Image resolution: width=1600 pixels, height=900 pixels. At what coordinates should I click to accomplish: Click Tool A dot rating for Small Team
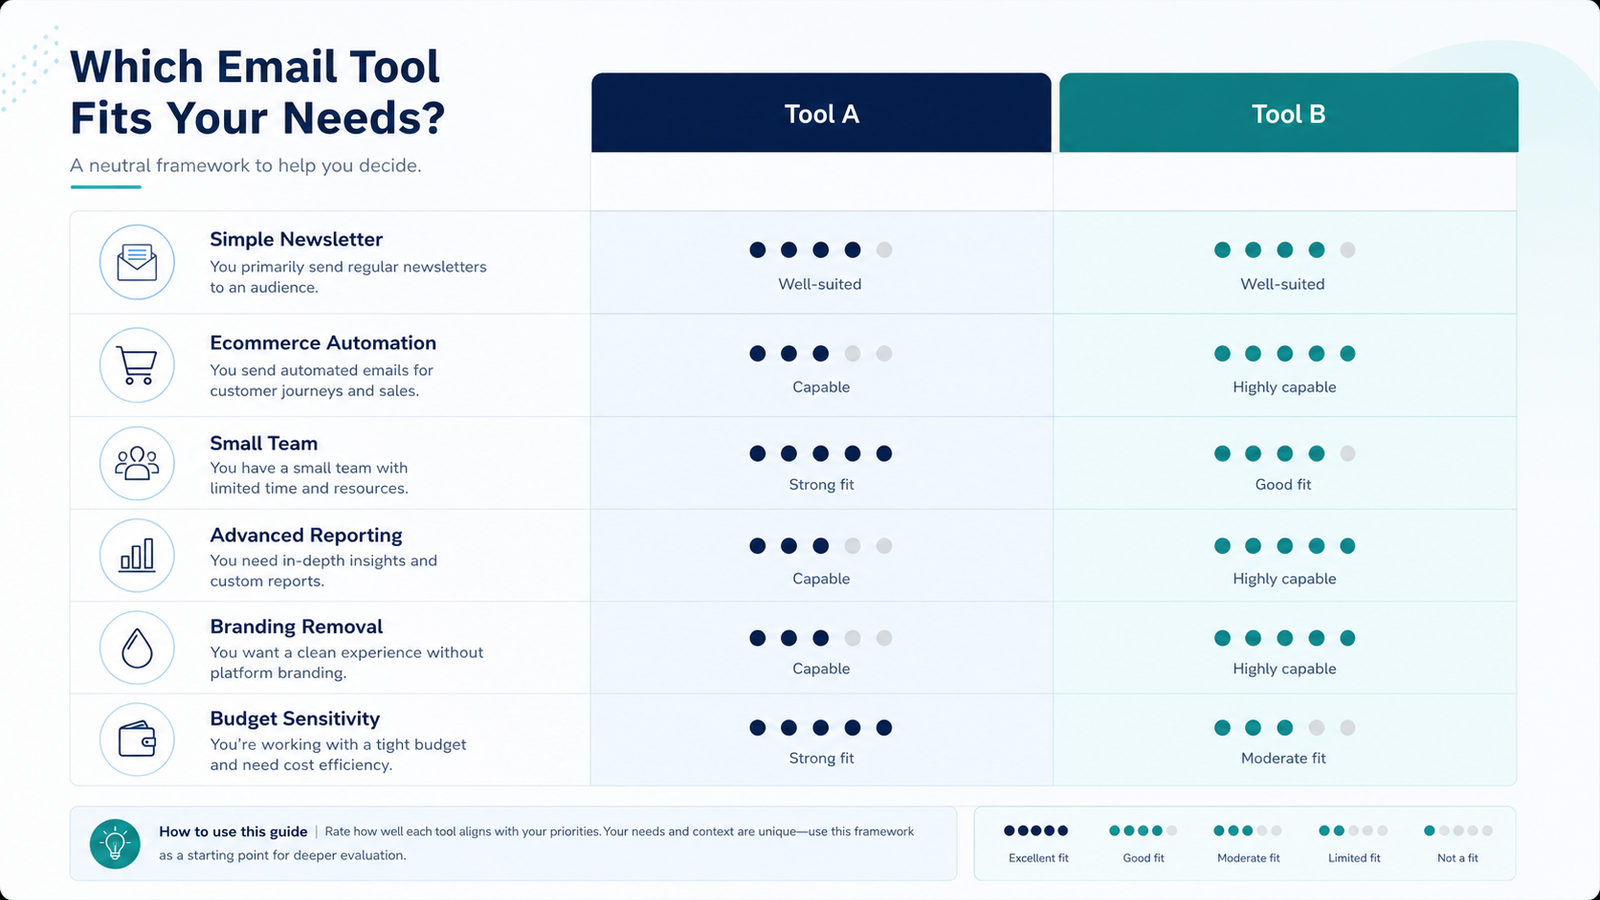click(x=821, y=453)
